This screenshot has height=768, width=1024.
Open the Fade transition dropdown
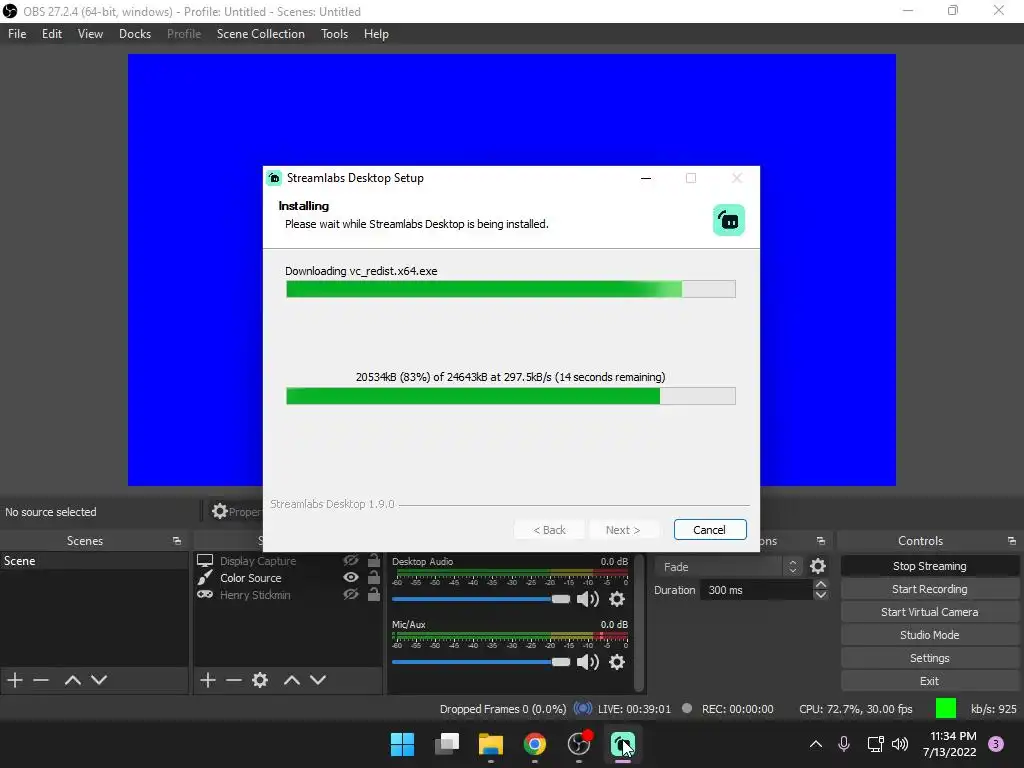pyautogui.click(x=729, y=566)
